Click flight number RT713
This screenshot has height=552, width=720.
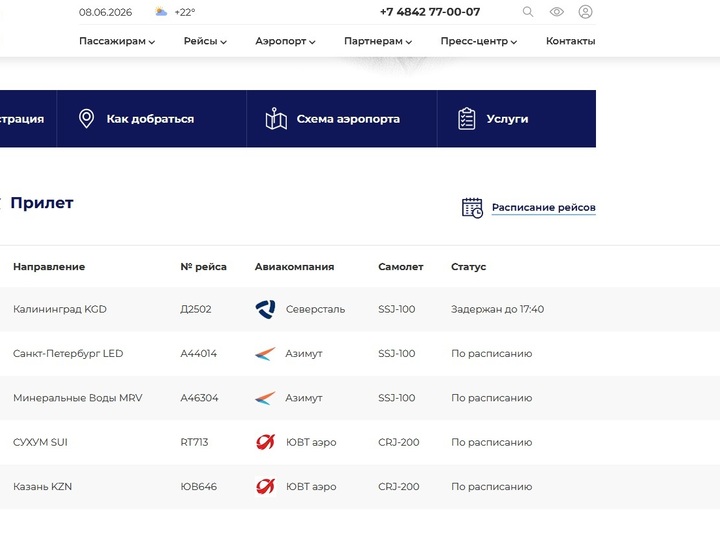194,442
